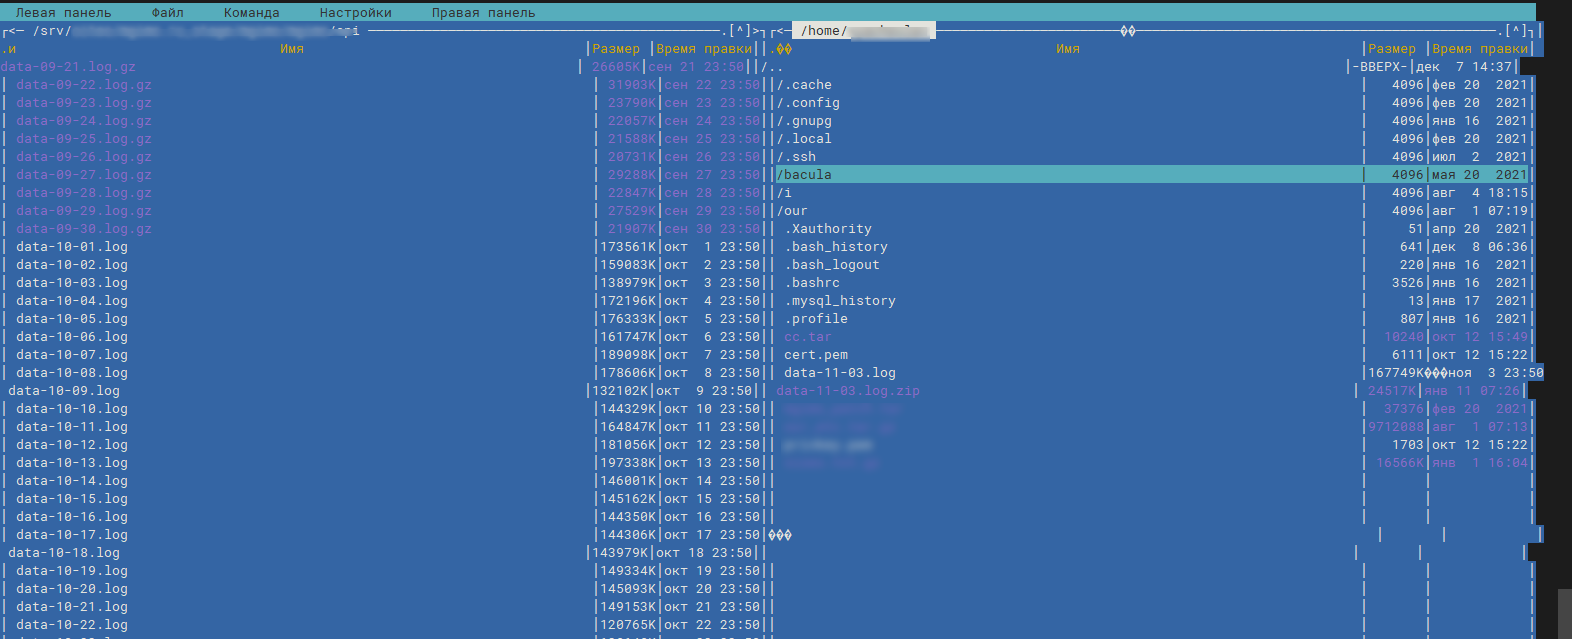Select the highlighted '/bacula' directory

click(x=1153, y=175)
